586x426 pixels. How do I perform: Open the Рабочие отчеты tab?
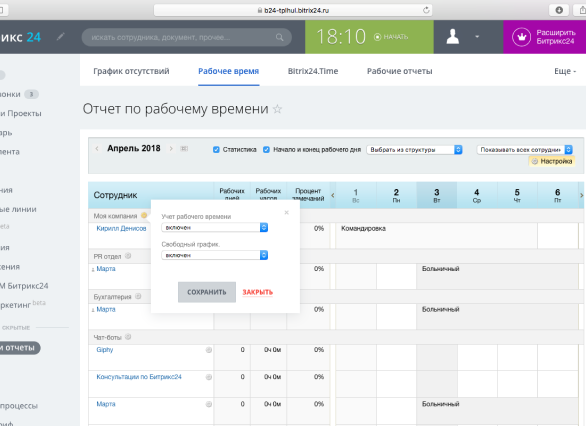(400, 71)
